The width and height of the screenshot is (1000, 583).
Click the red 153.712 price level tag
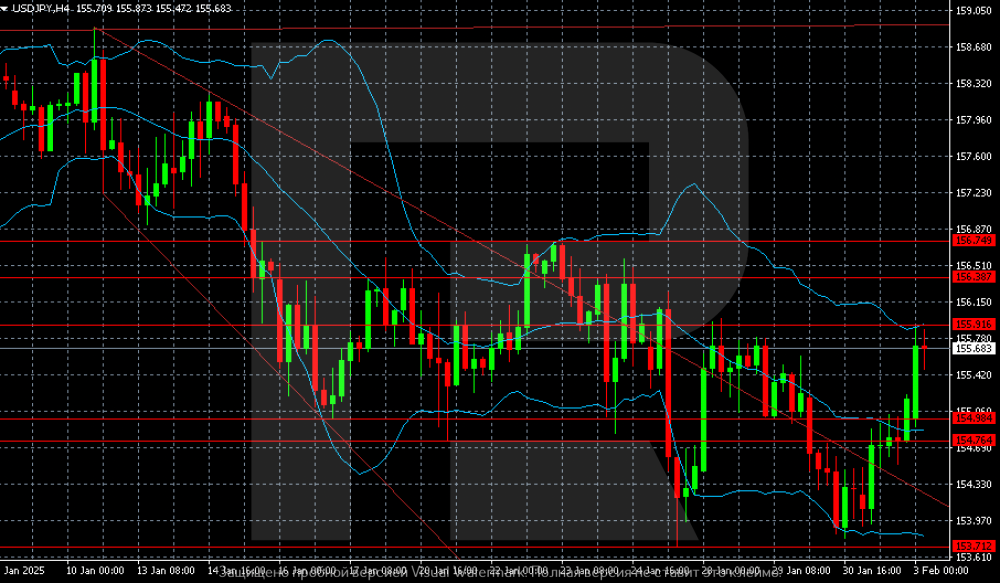pos(973,545)
